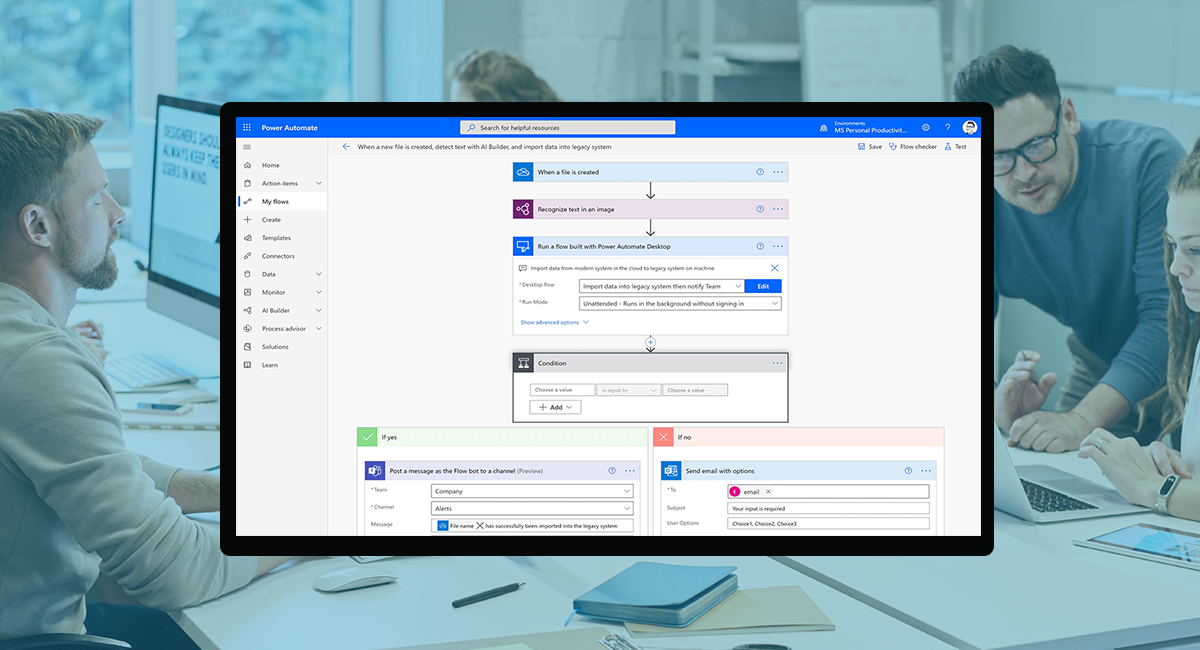Remove the File name token from Message
The width and height of the screenshot is (1200, 650).
tap(480, 525)
